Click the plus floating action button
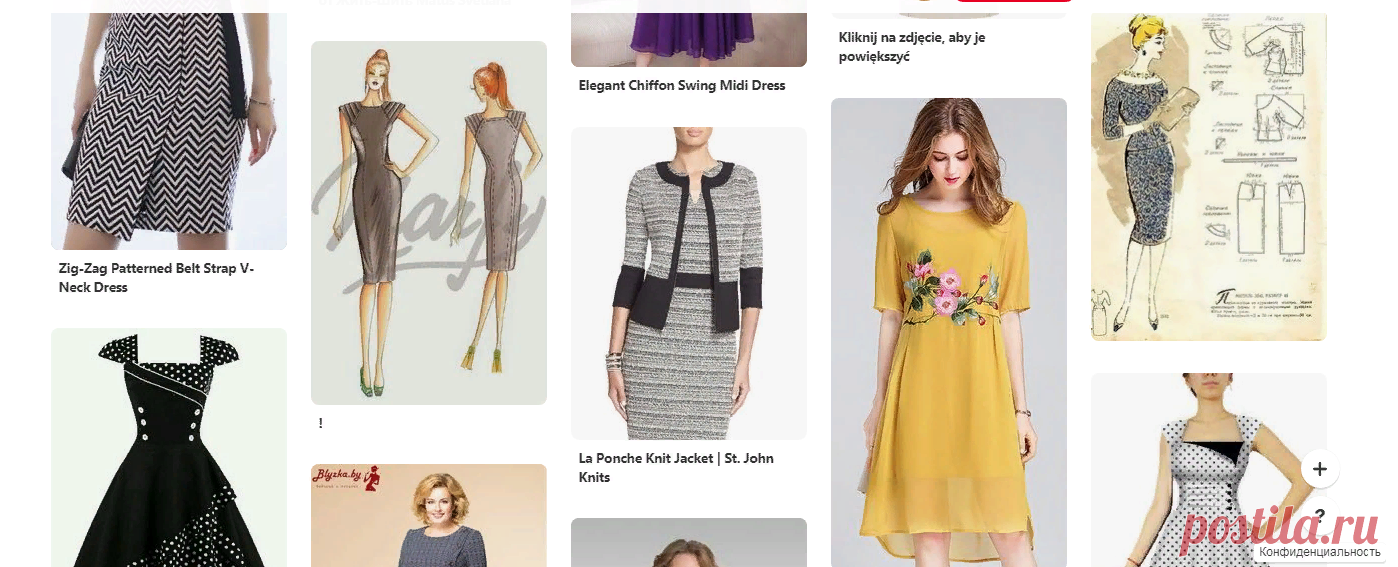 tap(1320, 469)
